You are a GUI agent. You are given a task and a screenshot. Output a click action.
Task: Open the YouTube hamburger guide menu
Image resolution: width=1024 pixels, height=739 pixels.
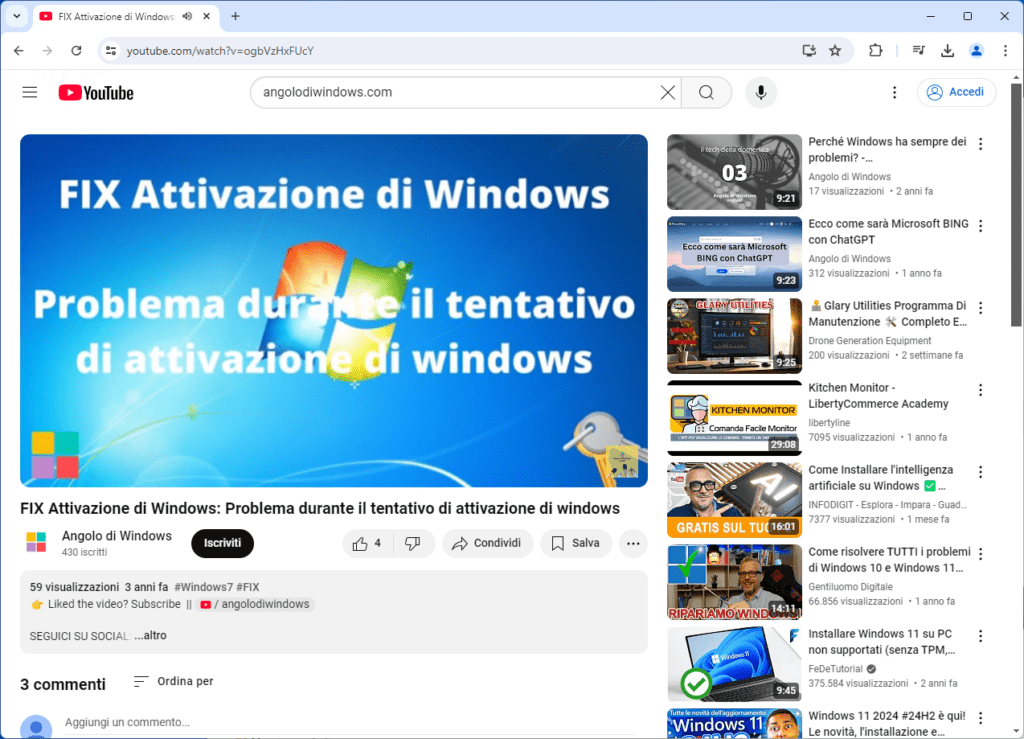point(29,92)
